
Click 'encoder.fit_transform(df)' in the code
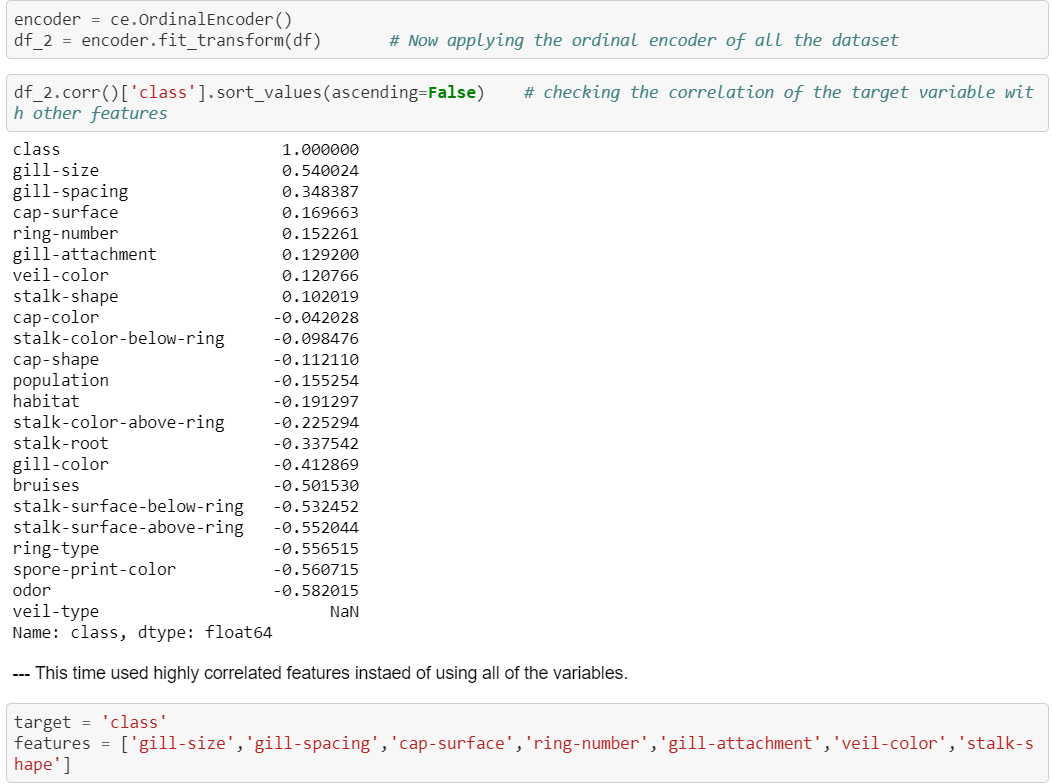tap(201, 40)
